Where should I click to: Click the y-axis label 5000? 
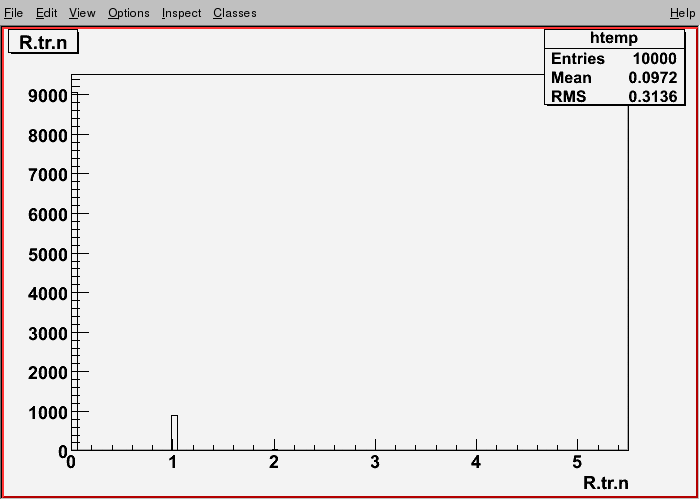(47, 254)
